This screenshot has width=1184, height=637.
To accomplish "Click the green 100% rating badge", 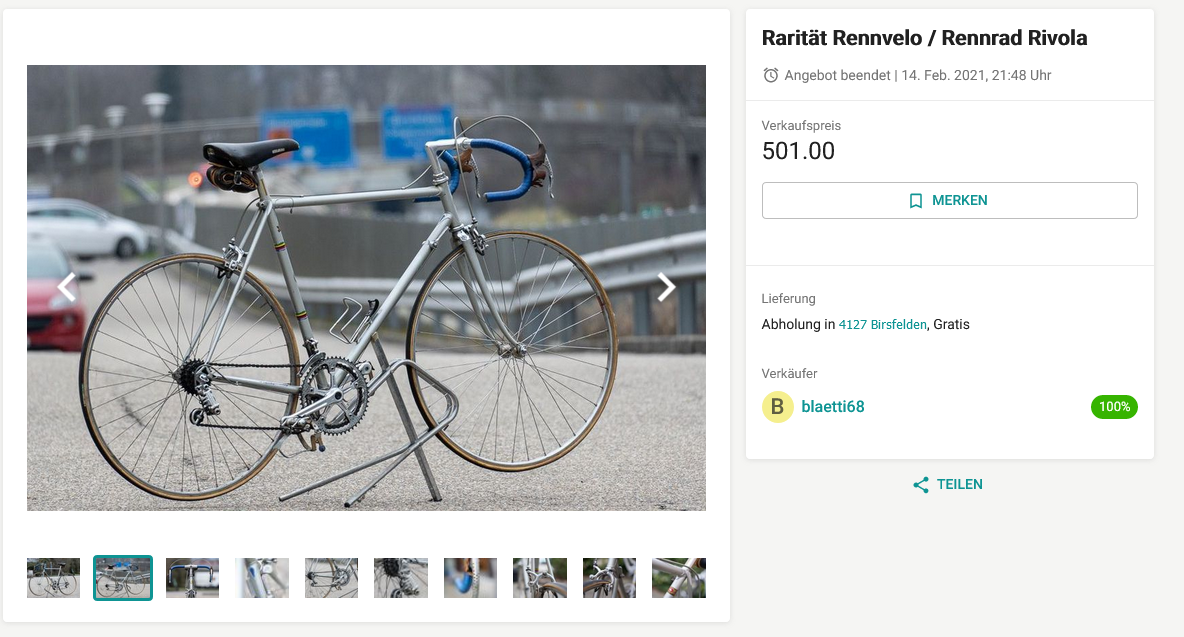I will coord(1114,407).
